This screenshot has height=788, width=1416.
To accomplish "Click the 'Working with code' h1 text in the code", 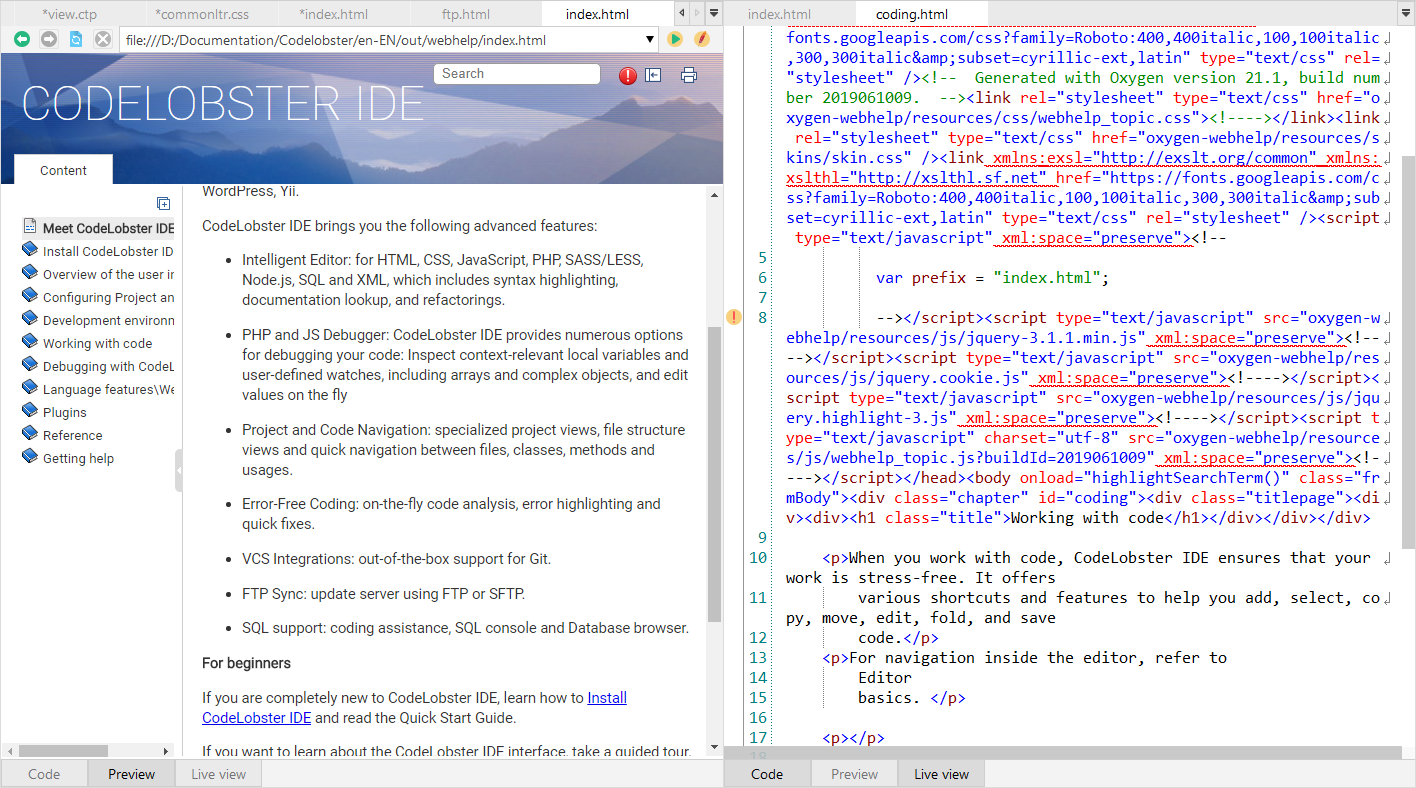I will pyautogui.click(x=1088, y=518).
